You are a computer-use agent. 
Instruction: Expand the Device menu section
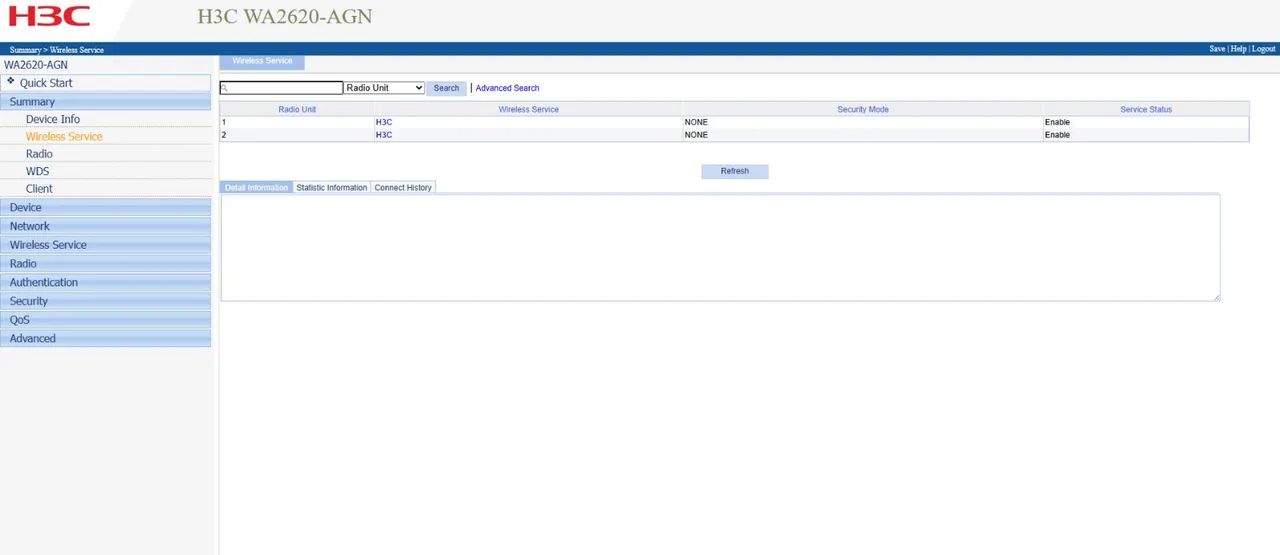pyautogui.click(x=26, y=208)
